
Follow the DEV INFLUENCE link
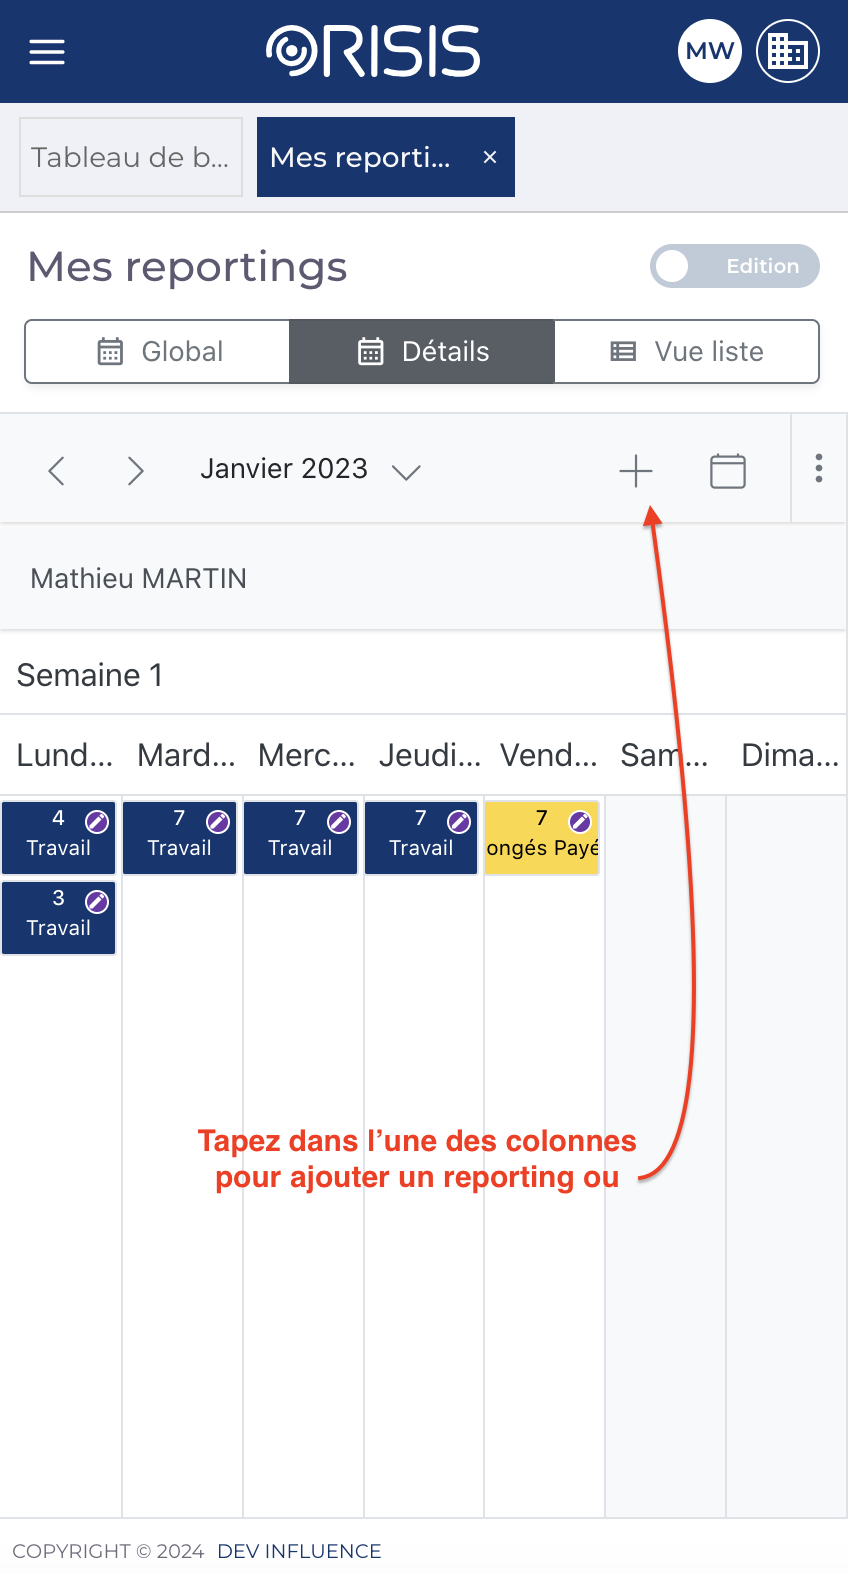pos(299,1551)
